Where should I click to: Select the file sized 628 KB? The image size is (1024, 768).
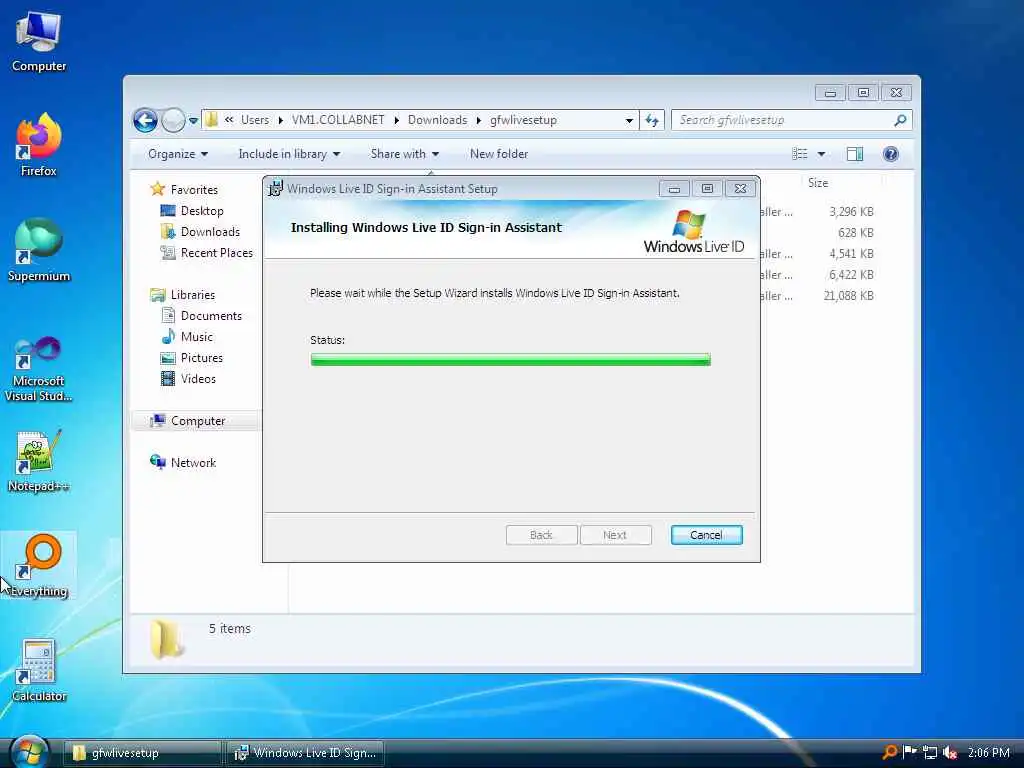(x=856, y=233)
